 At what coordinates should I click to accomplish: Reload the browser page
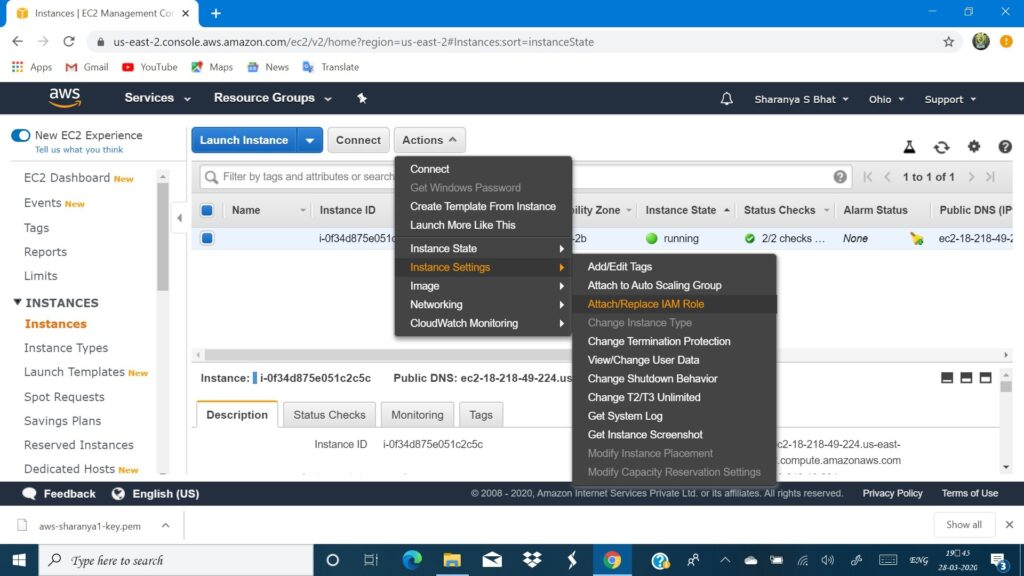pyautogui.click(x=69, y=42)
